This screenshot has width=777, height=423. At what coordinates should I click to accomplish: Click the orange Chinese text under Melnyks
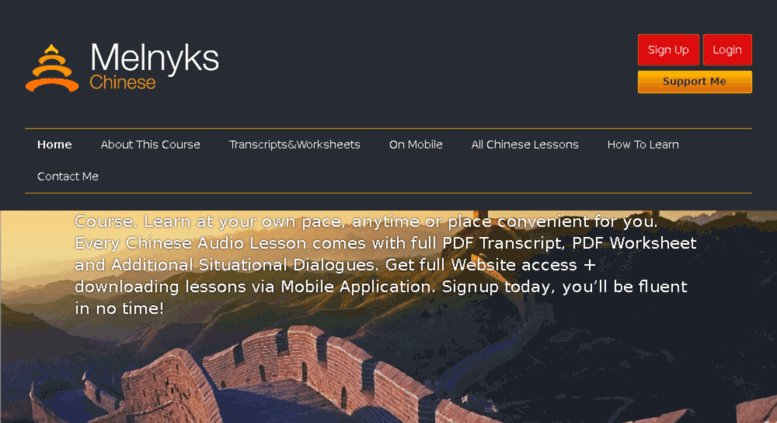122,82
